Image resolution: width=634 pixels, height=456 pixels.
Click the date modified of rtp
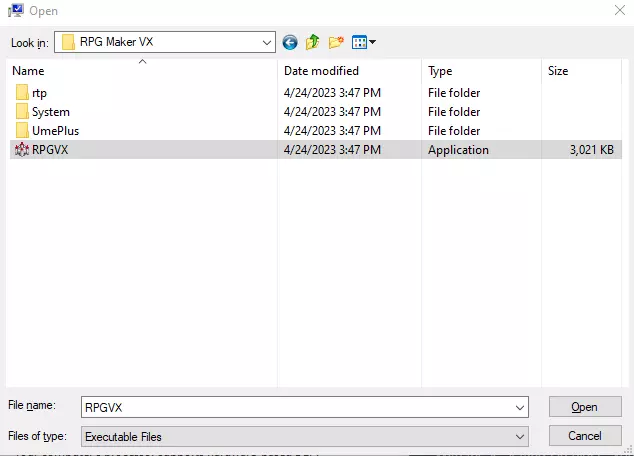tap(332, 93)
